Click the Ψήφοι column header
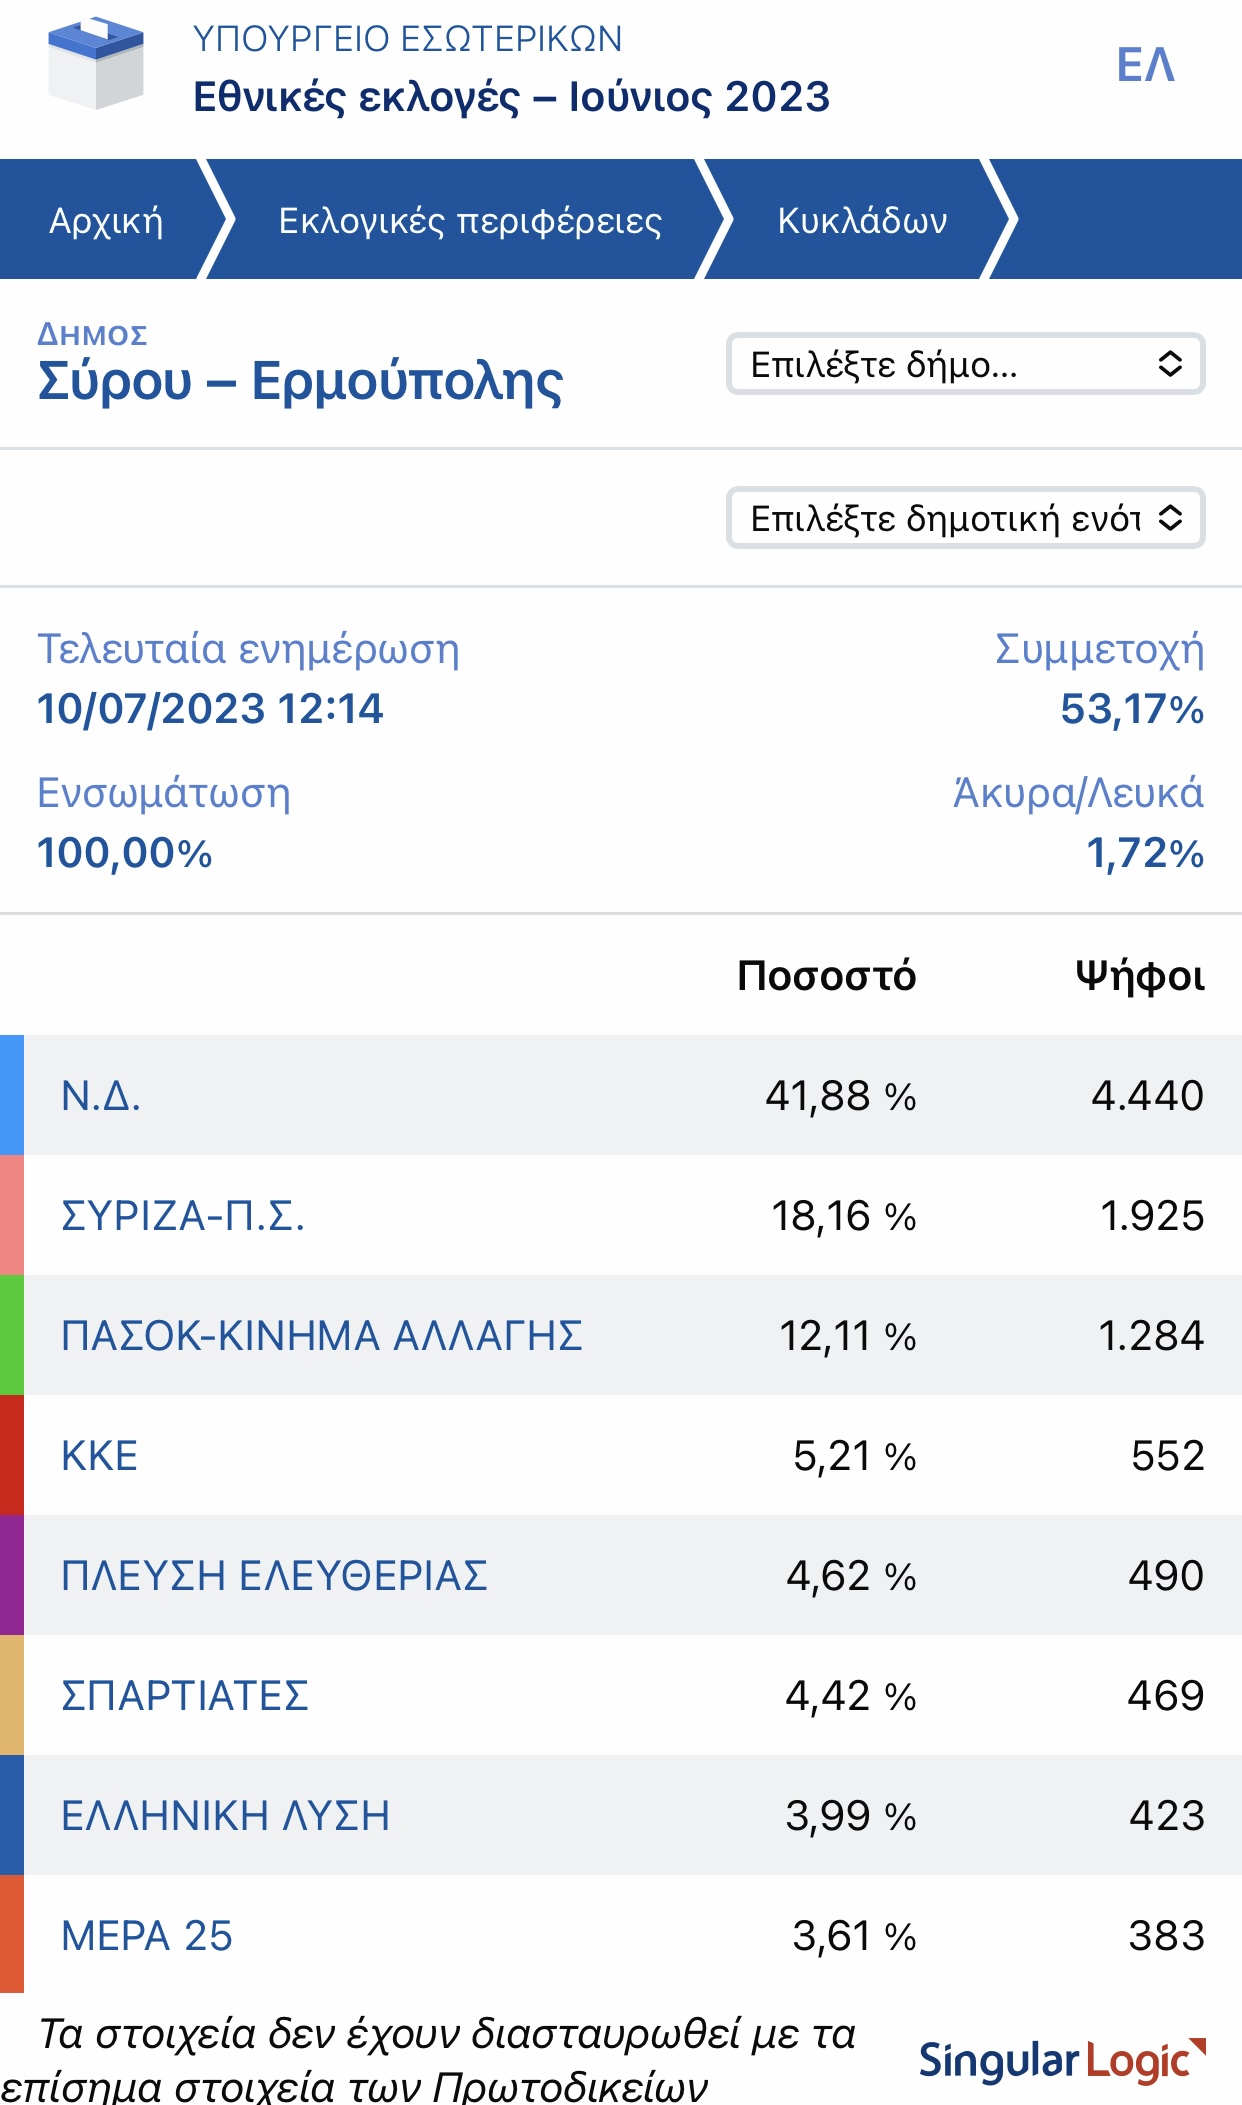Image resolution: width=1242 pixels, height=2105 pixels. pyautogui.click(x=1139, y=976)
